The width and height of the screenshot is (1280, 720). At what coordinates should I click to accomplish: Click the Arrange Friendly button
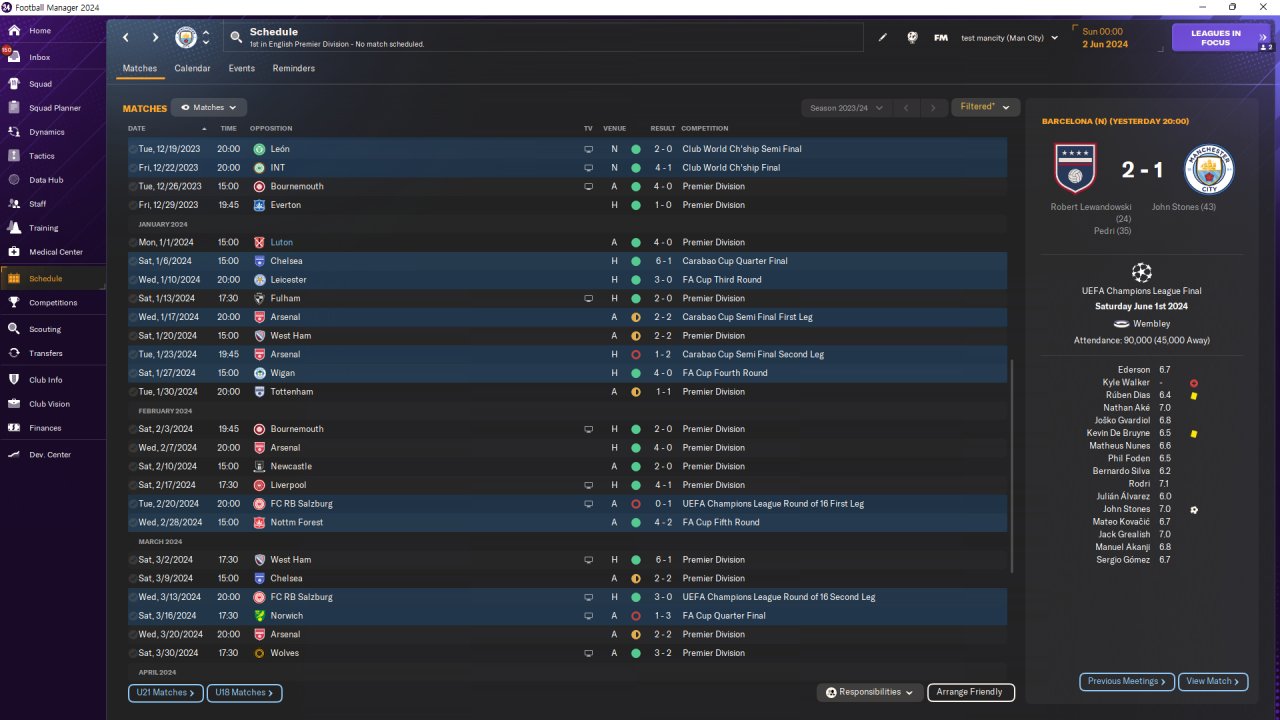(x=971, y=692)
